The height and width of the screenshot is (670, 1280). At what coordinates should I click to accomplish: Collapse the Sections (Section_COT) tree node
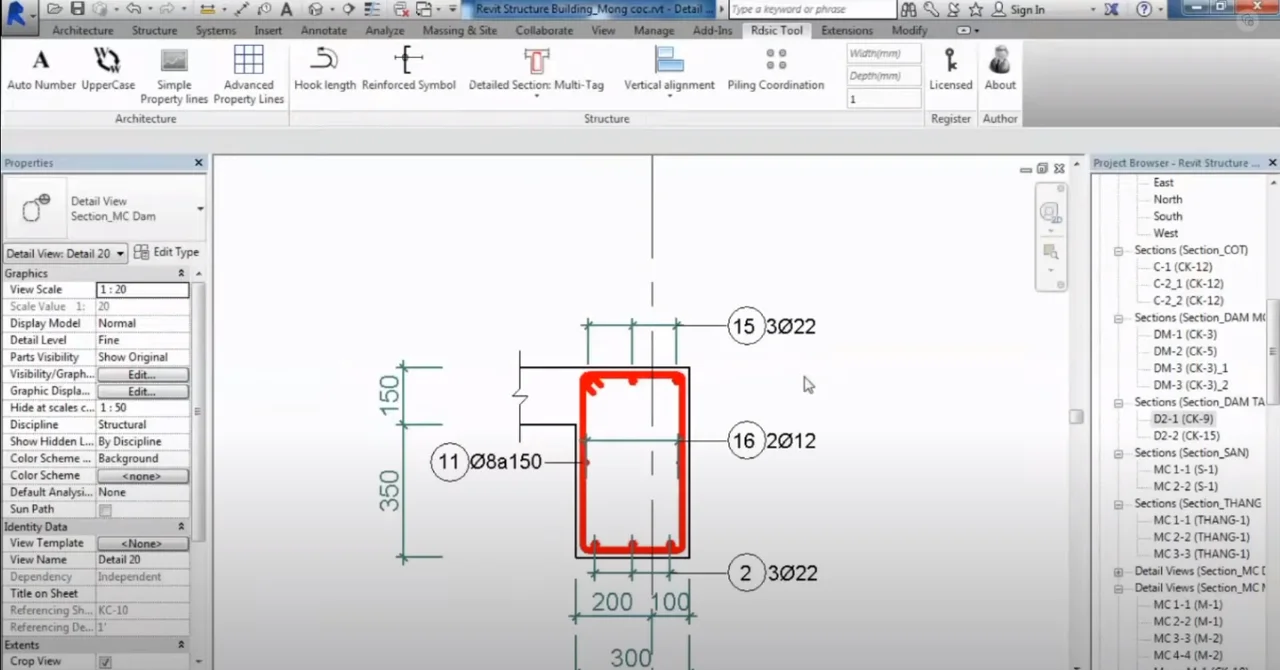(x=1119, y=251)
